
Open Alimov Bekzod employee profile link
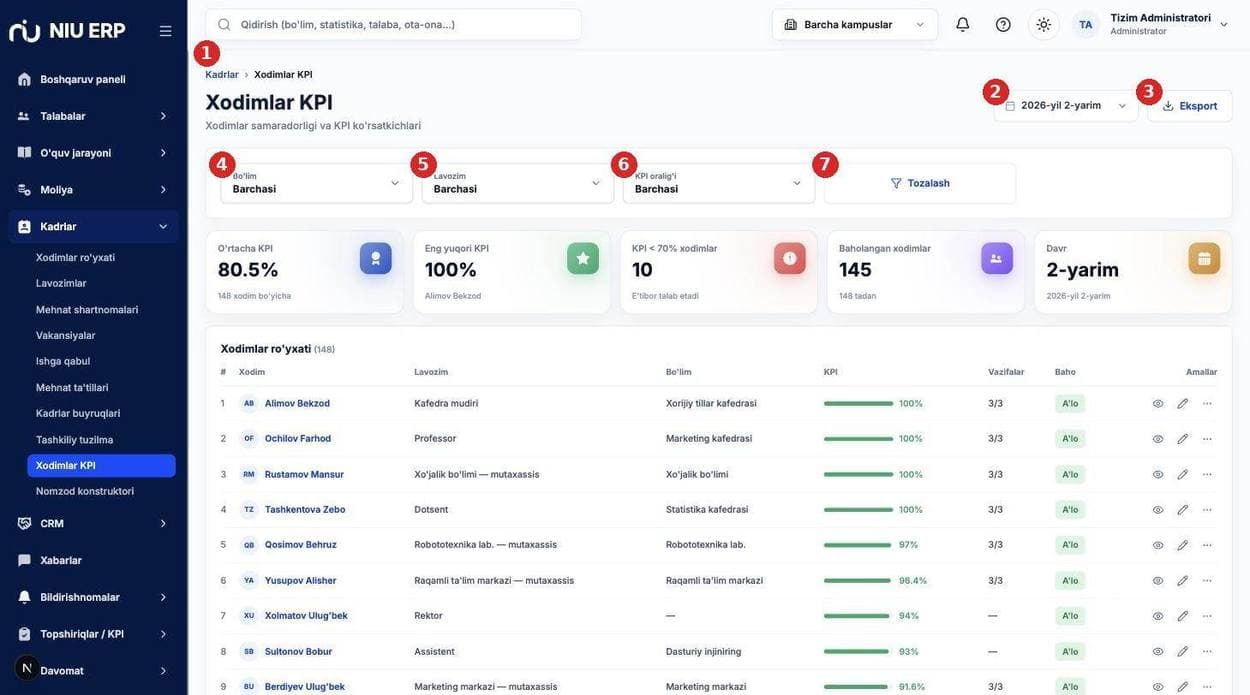[297, 403]
